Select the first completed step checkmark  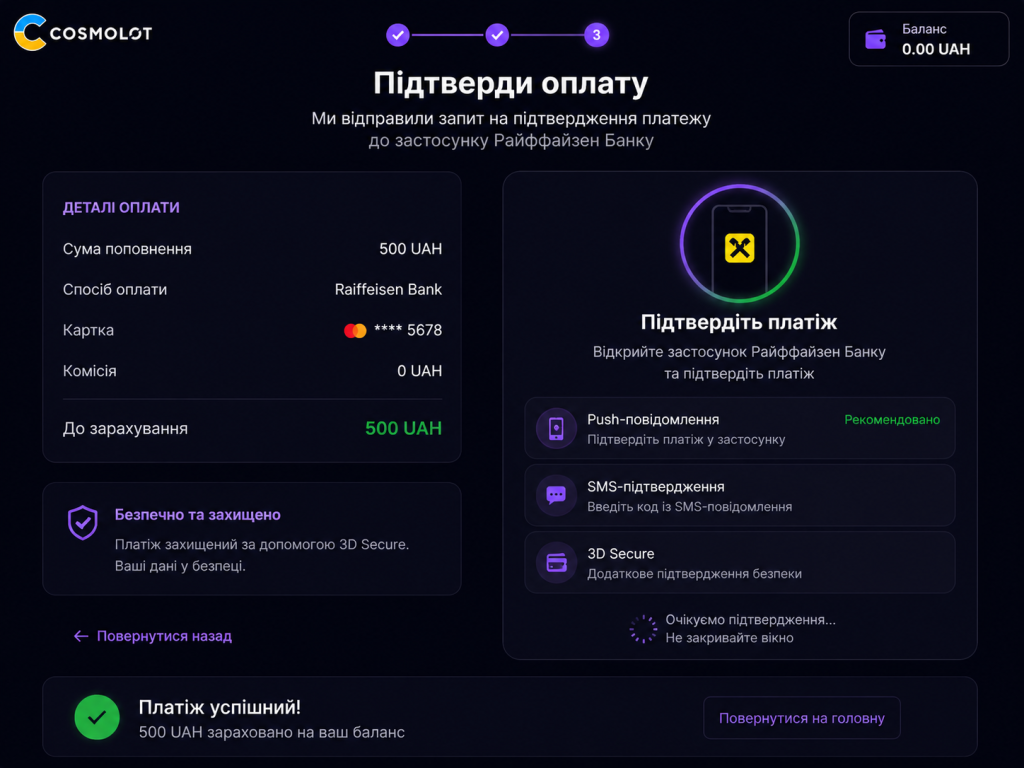coord(398,35)
